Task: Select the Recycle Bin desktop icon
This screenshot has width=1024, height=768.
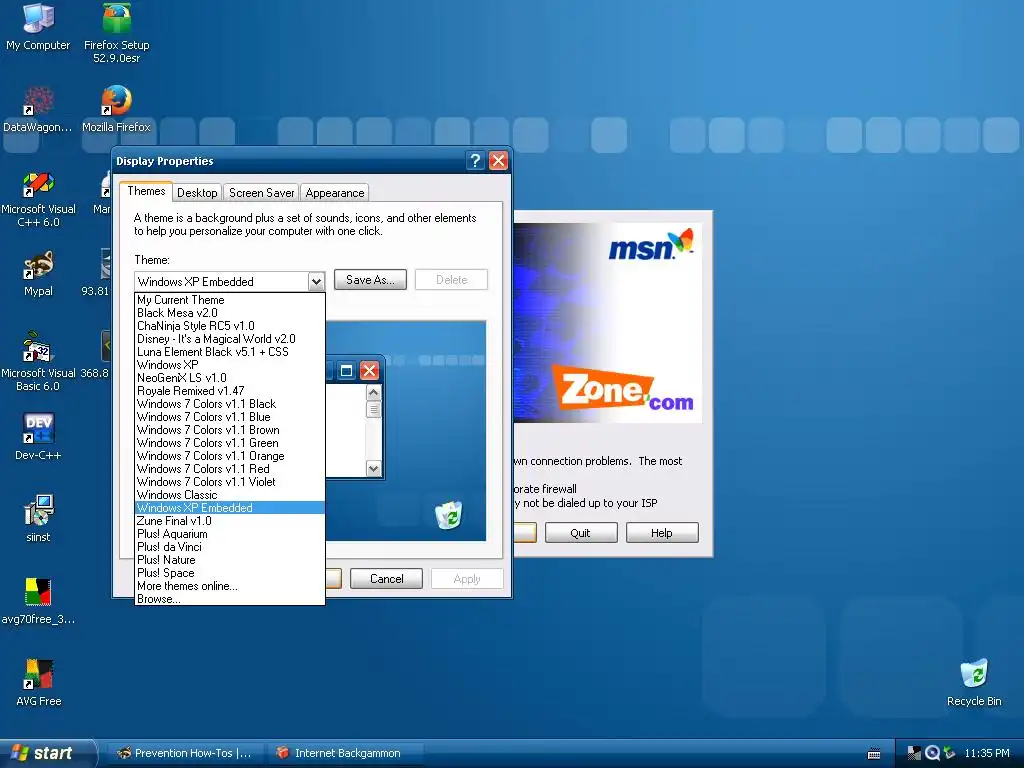Action: (974, 682)
